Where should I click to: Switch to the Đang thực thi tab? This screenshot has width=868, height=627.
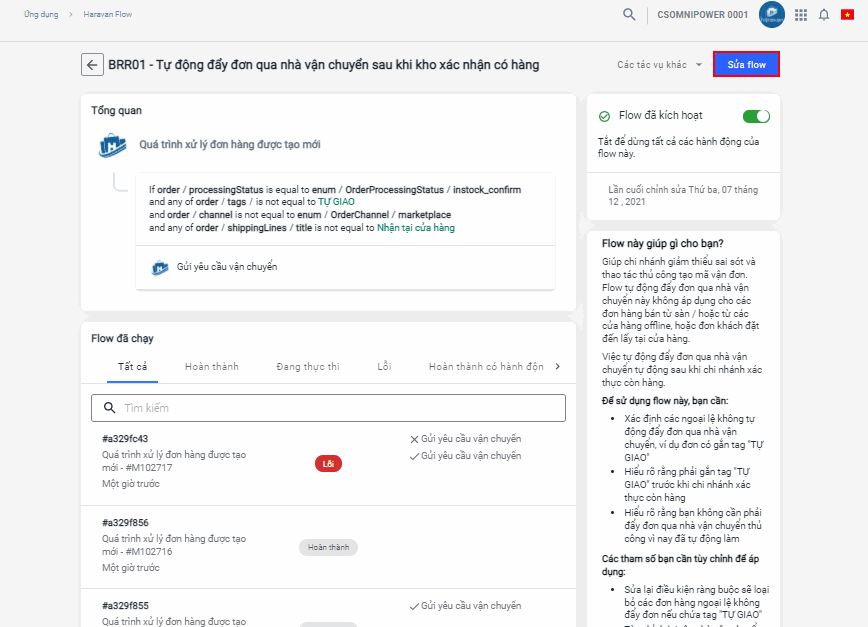[308, 366]
